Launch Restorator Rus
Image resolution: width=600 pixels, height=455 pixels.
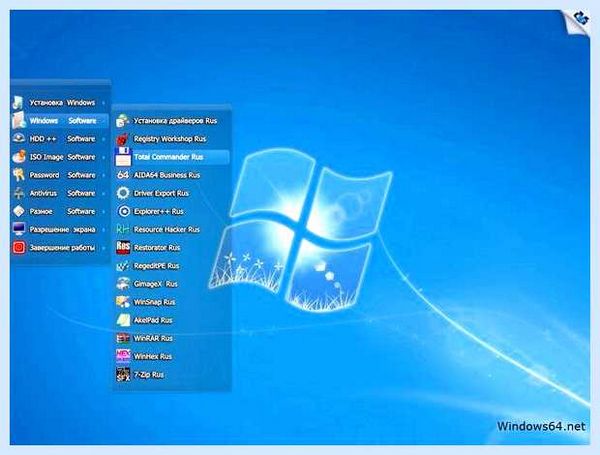[172, 248]
